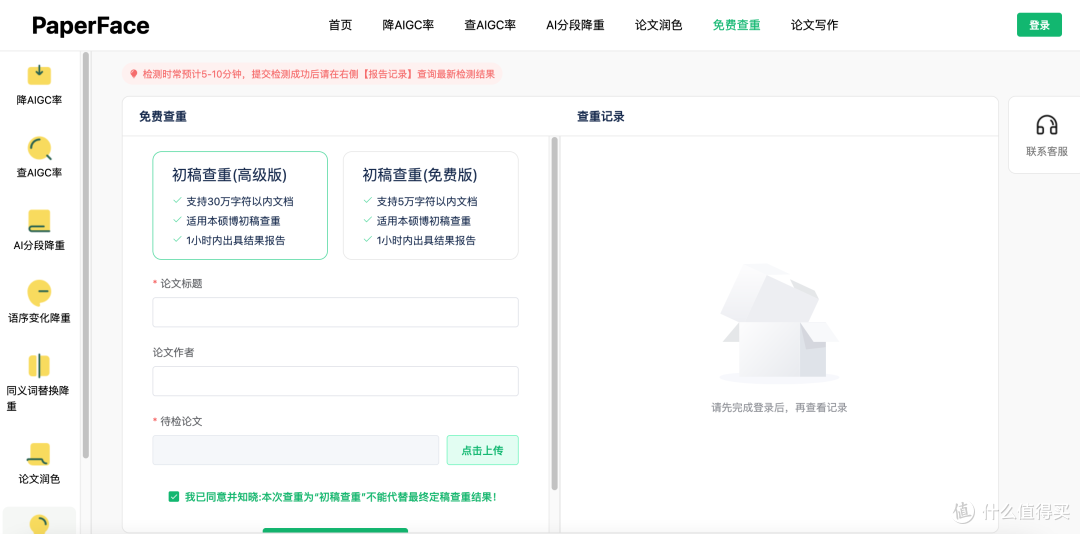Select the 初稿查重(免费版) plan card
Screen dimensions: 1080x534
pos(430,205)
